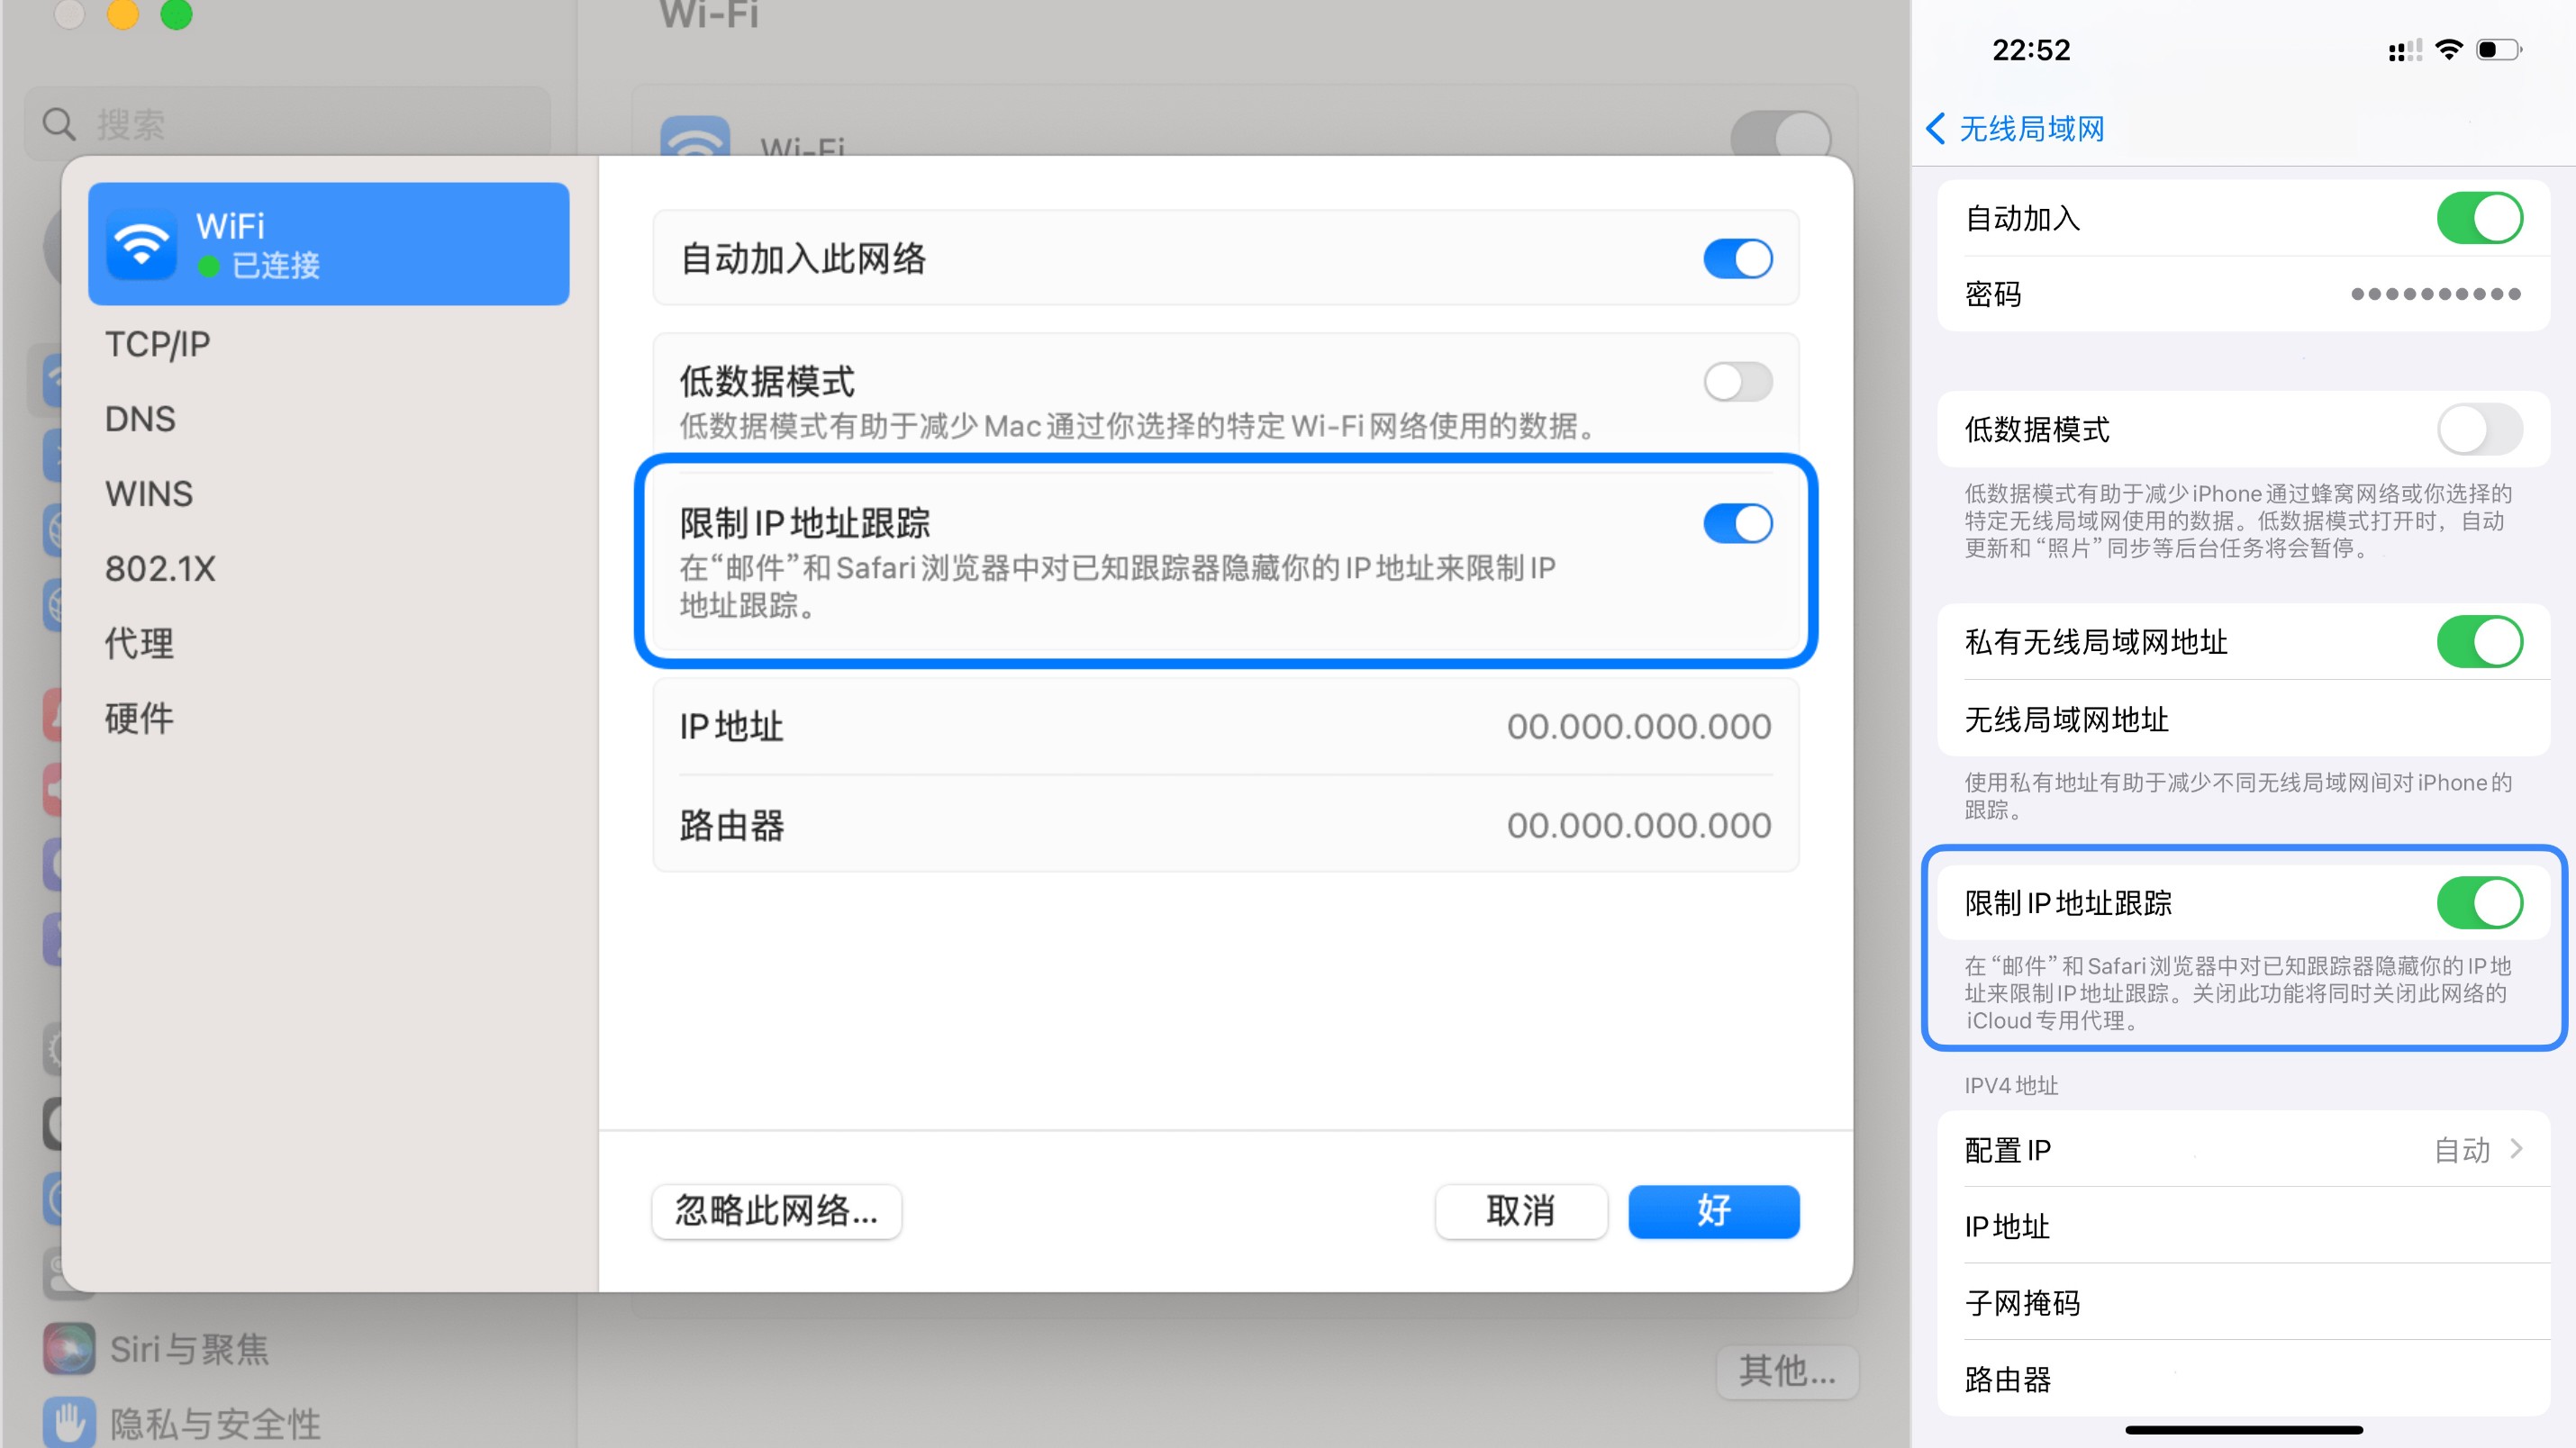Toggle 限制 IP 地址跟踪 switch on iPhone

2479,903
